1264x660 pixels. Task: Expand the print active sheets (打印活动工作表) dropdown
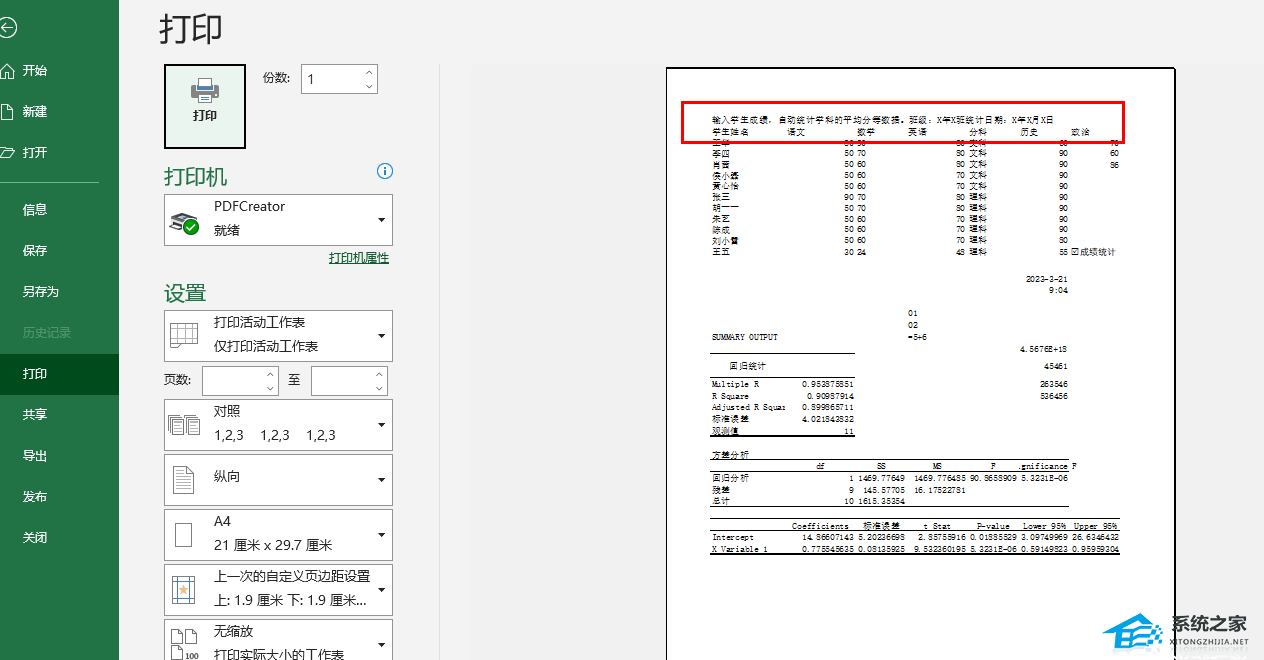coord(381,335)
